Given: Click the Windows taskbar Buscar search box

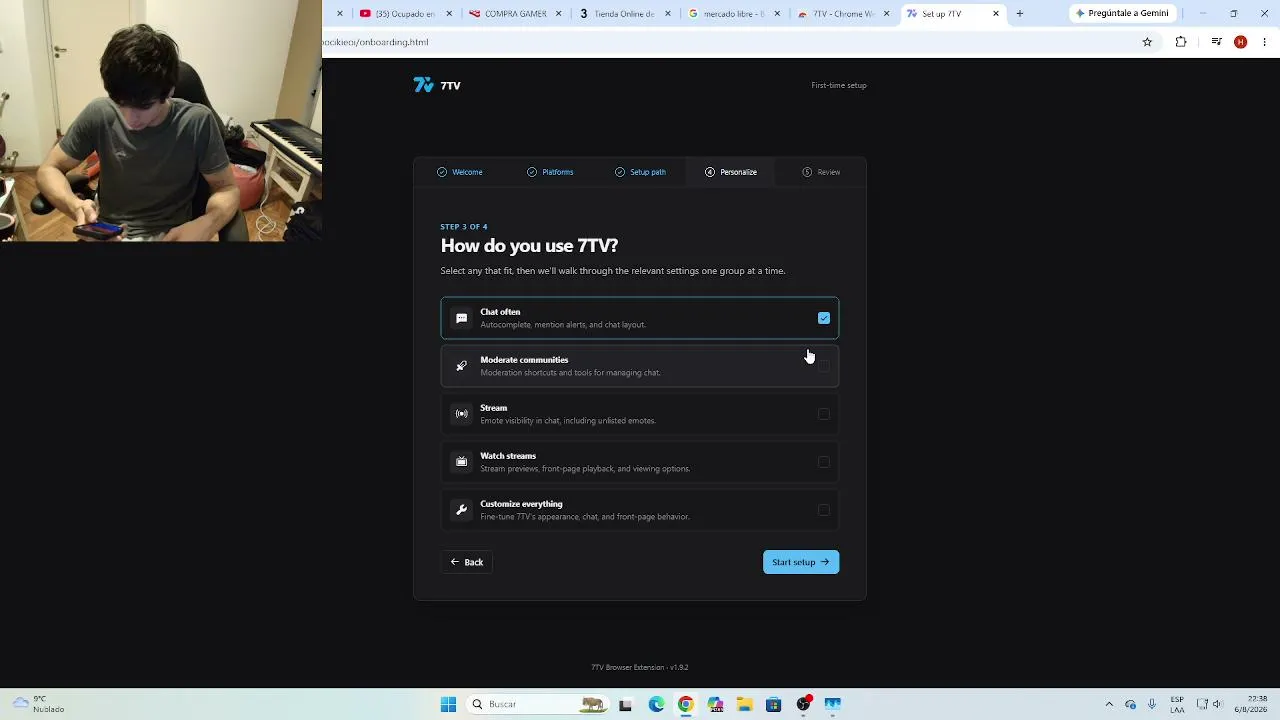Looking at the screenshot, I should point(536,704).
